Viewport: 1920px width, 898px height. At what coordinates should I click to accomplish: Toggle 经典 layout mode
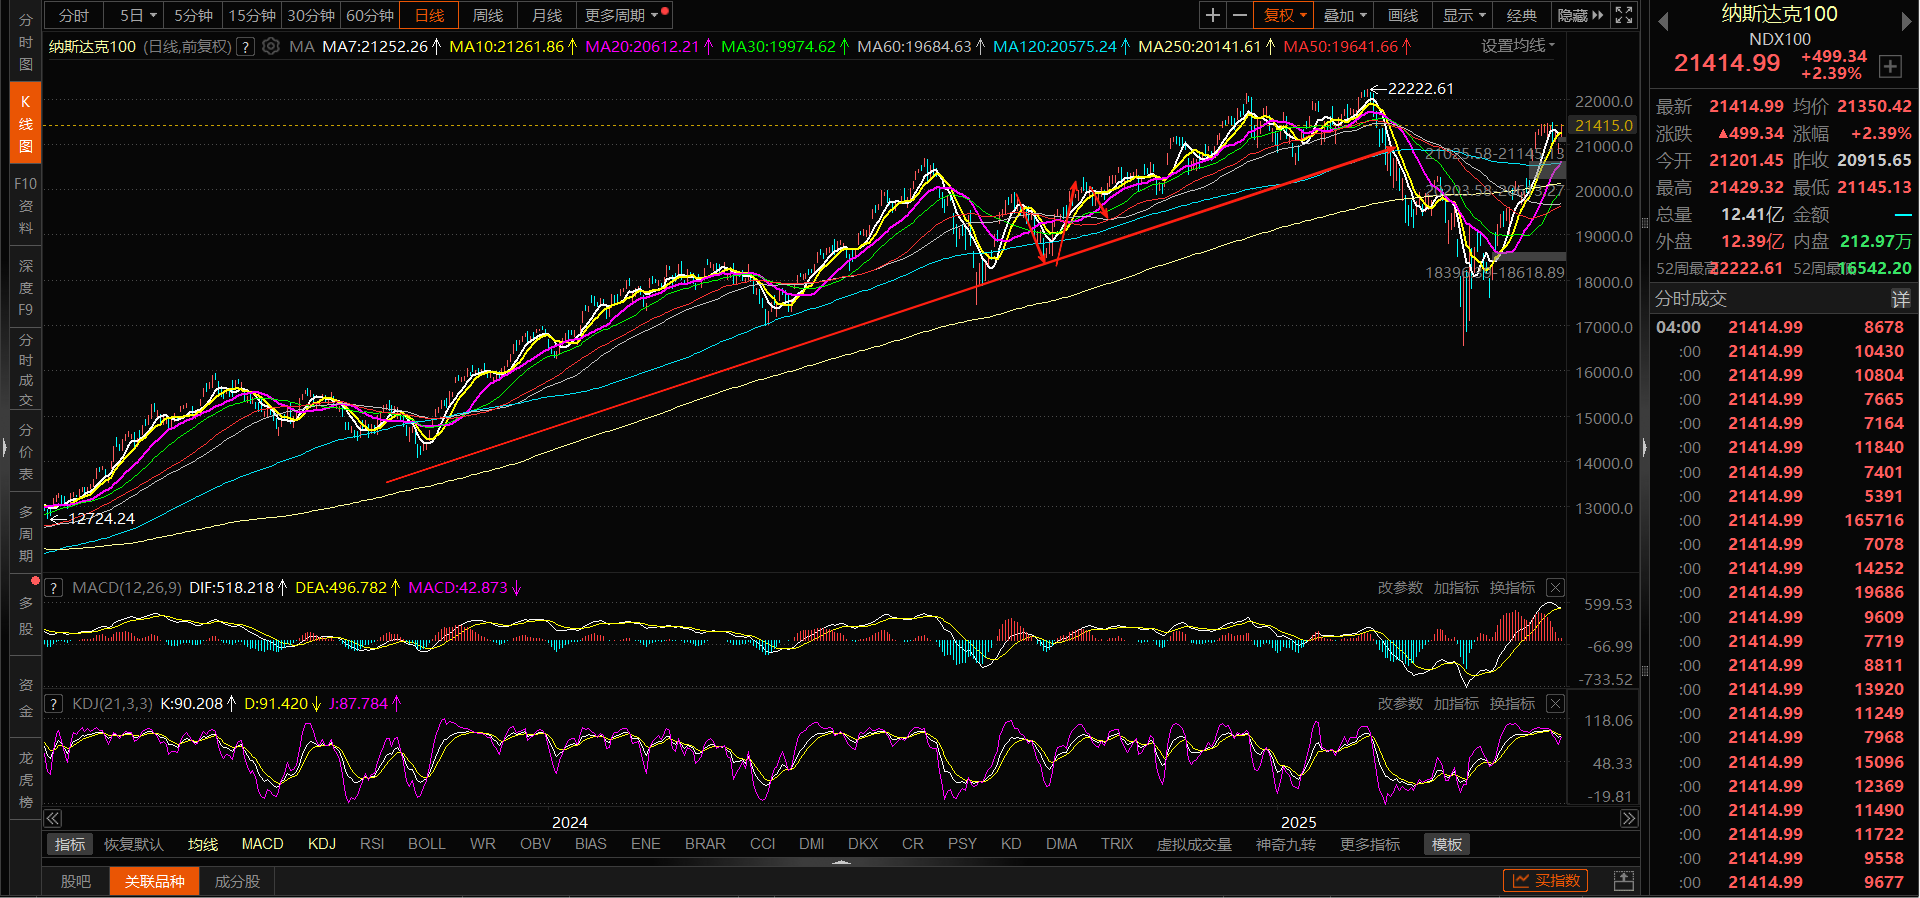(x=1522, y=15)
